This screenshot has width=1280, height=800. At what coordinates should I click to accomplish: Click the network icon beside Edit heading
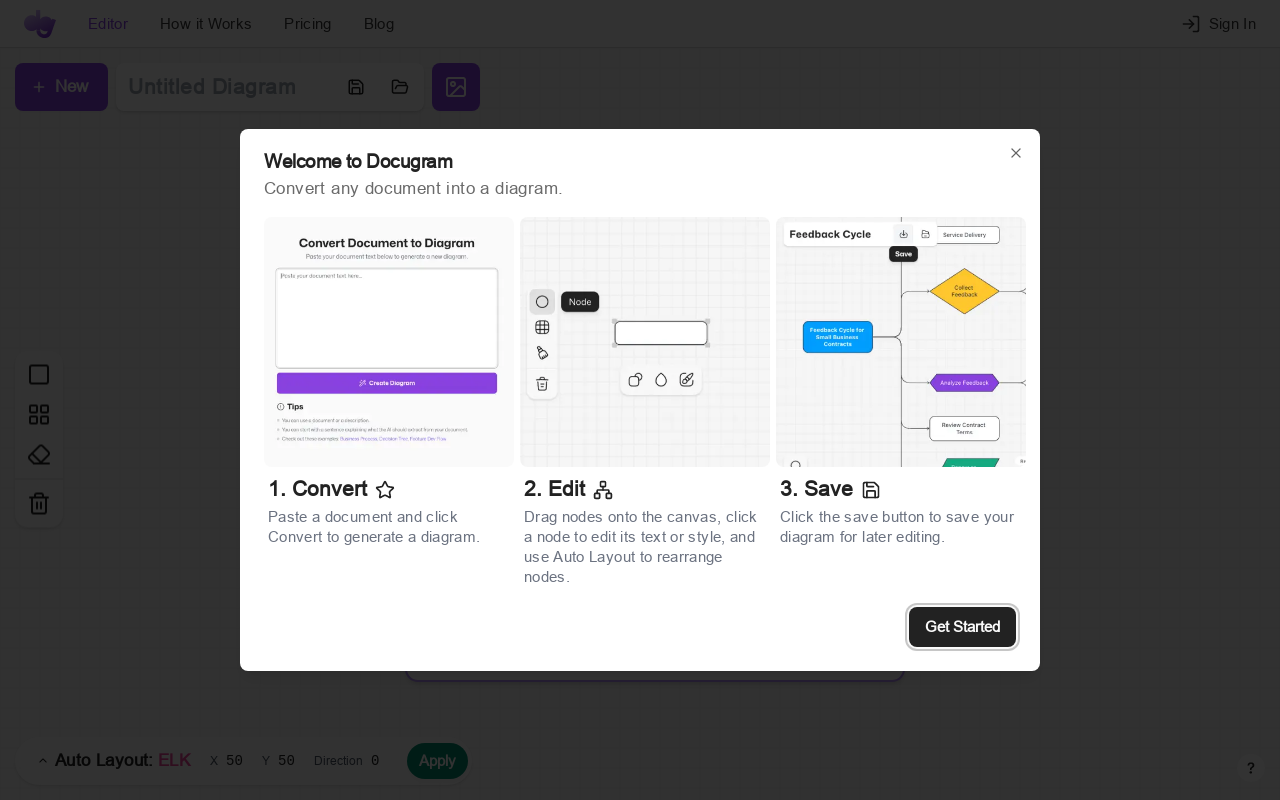[603, 490]
